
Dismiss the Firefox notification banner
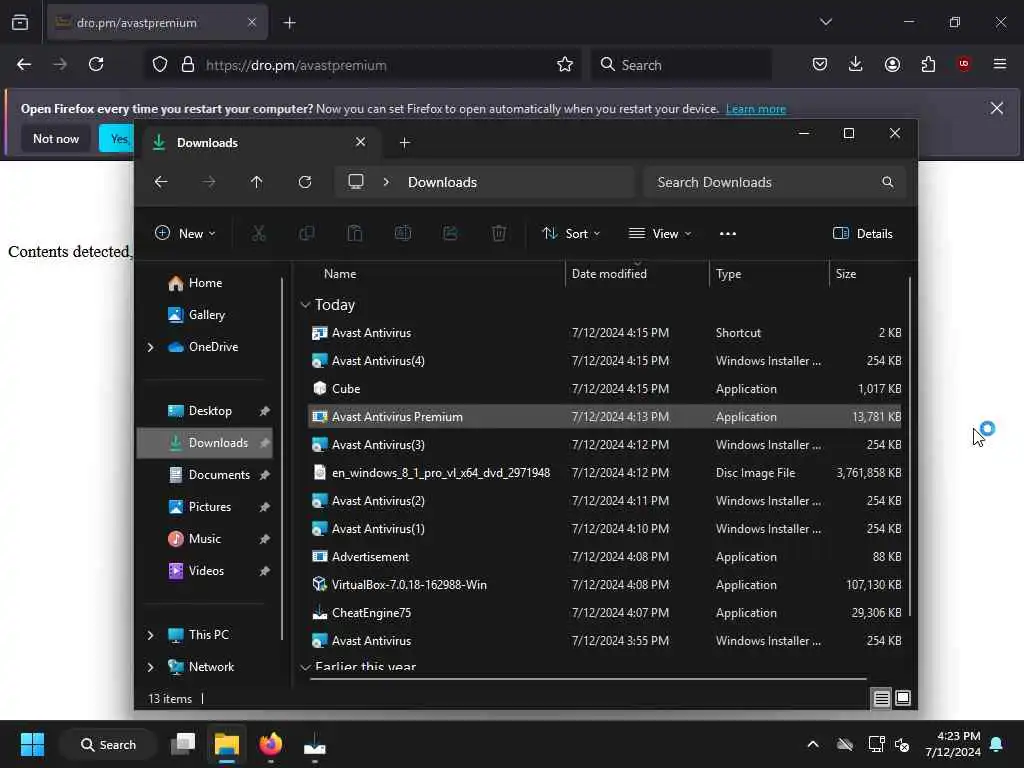[997, 108]
